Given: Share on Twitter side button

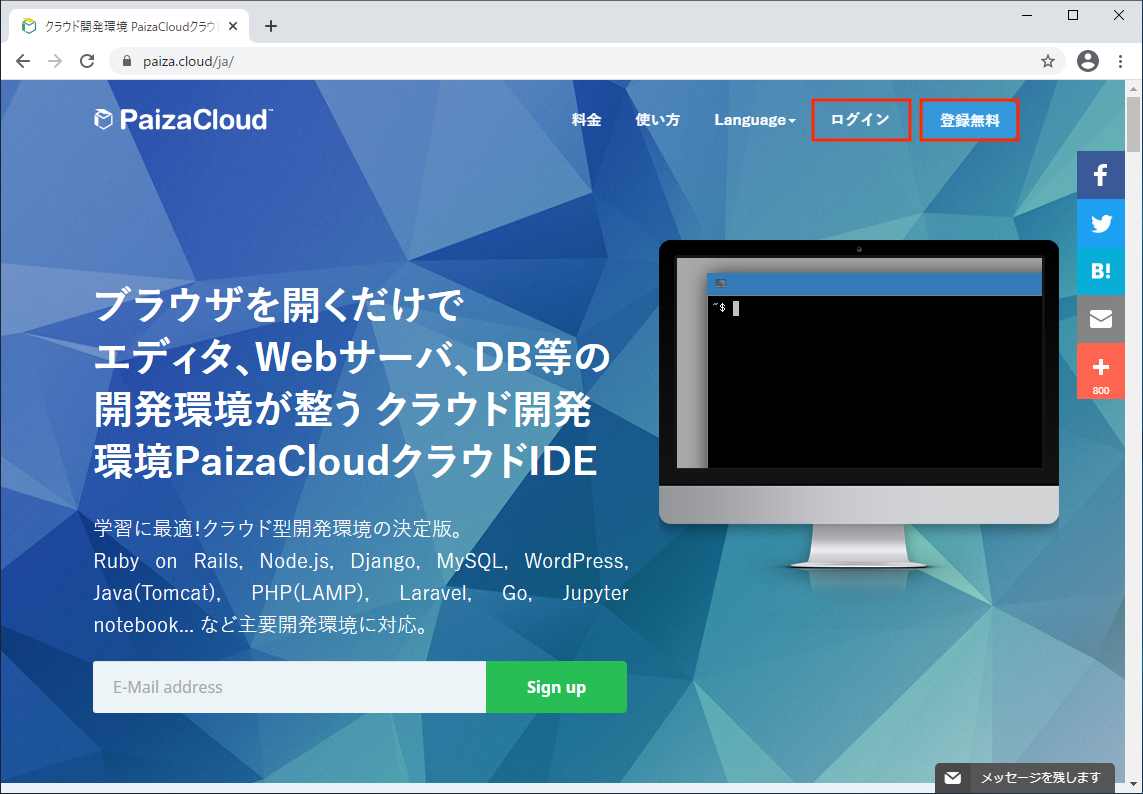Looking at the screenshot, I should point(1101,223).
